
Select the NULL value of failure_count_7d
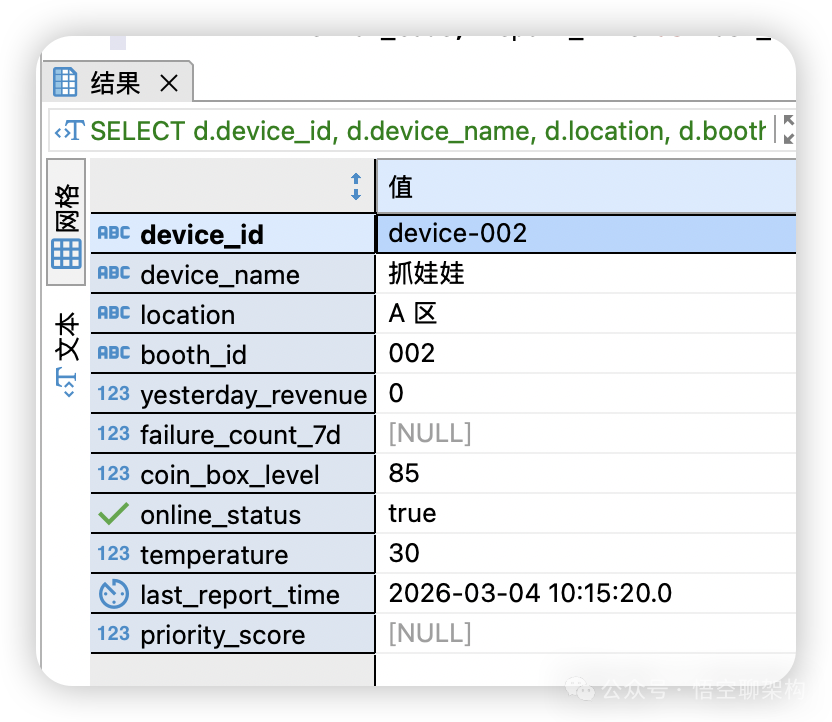tap(429, 434)
